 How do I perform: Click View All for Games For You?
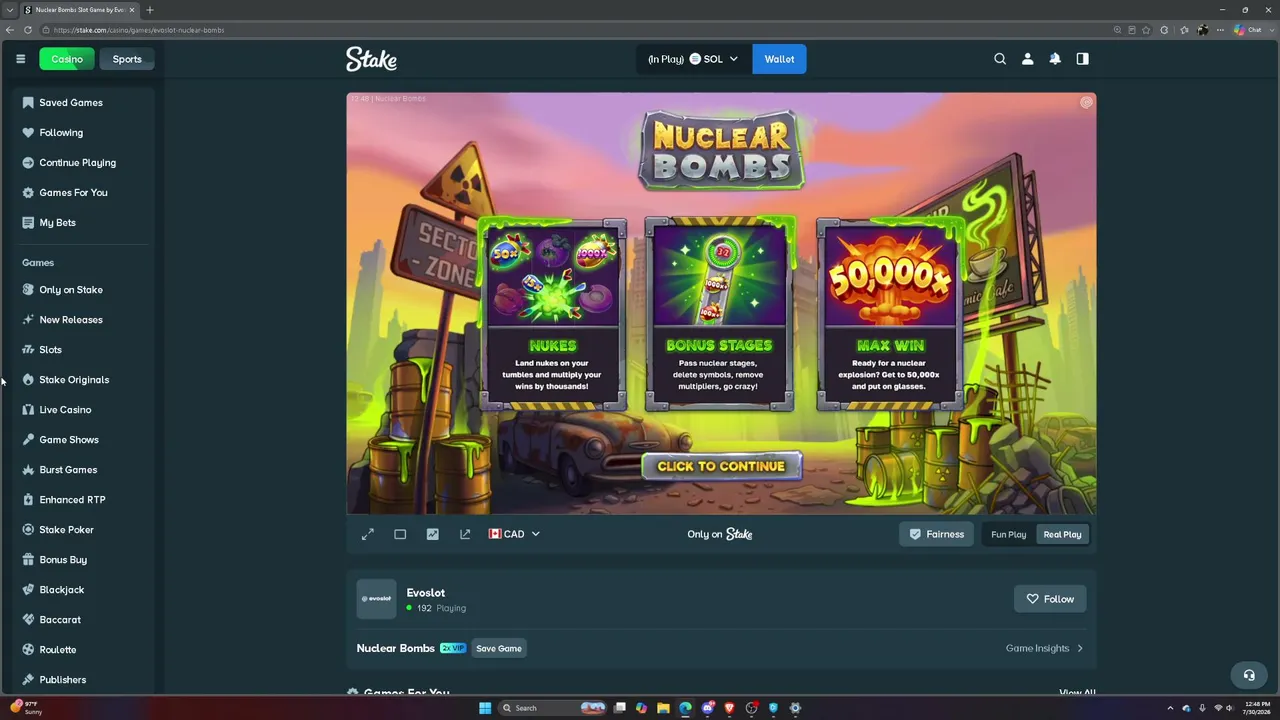[1077, 692]
